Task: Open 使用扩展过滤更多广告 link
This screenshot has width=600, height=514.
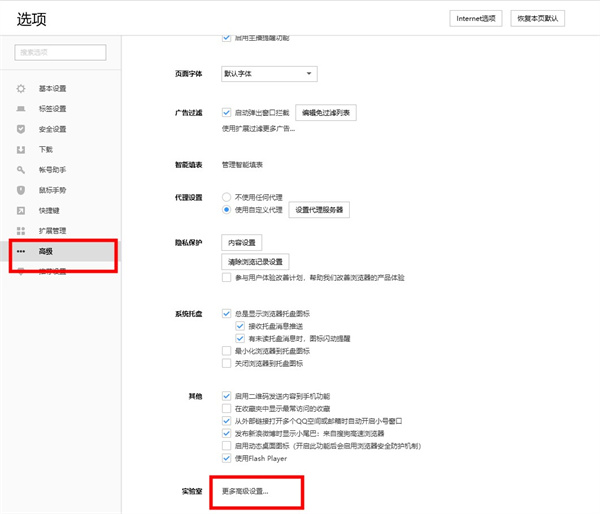Action: coord(258,129)
